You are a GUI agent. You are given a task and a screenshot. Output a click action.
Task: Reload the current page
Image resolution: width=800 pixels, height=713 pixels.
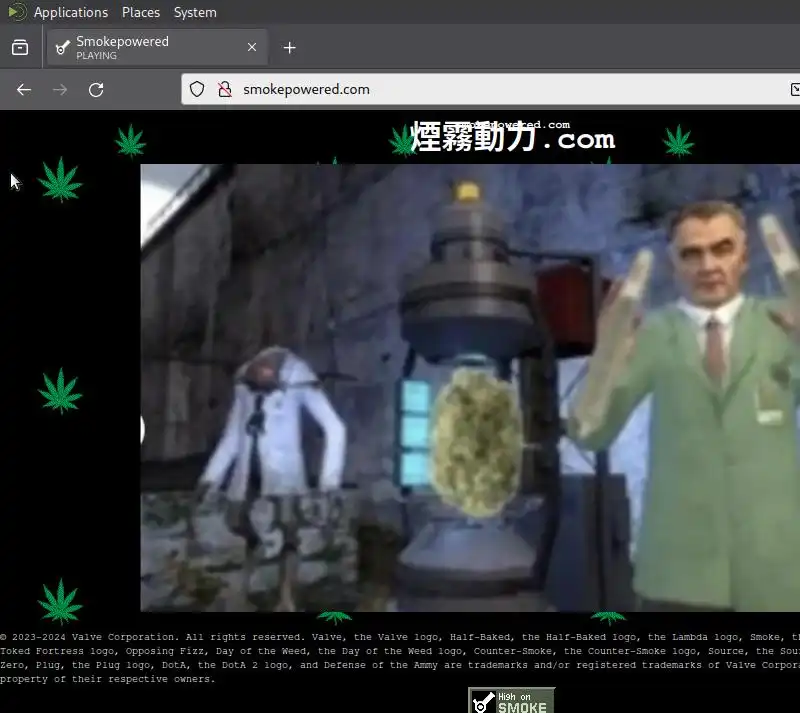point(96,90)
